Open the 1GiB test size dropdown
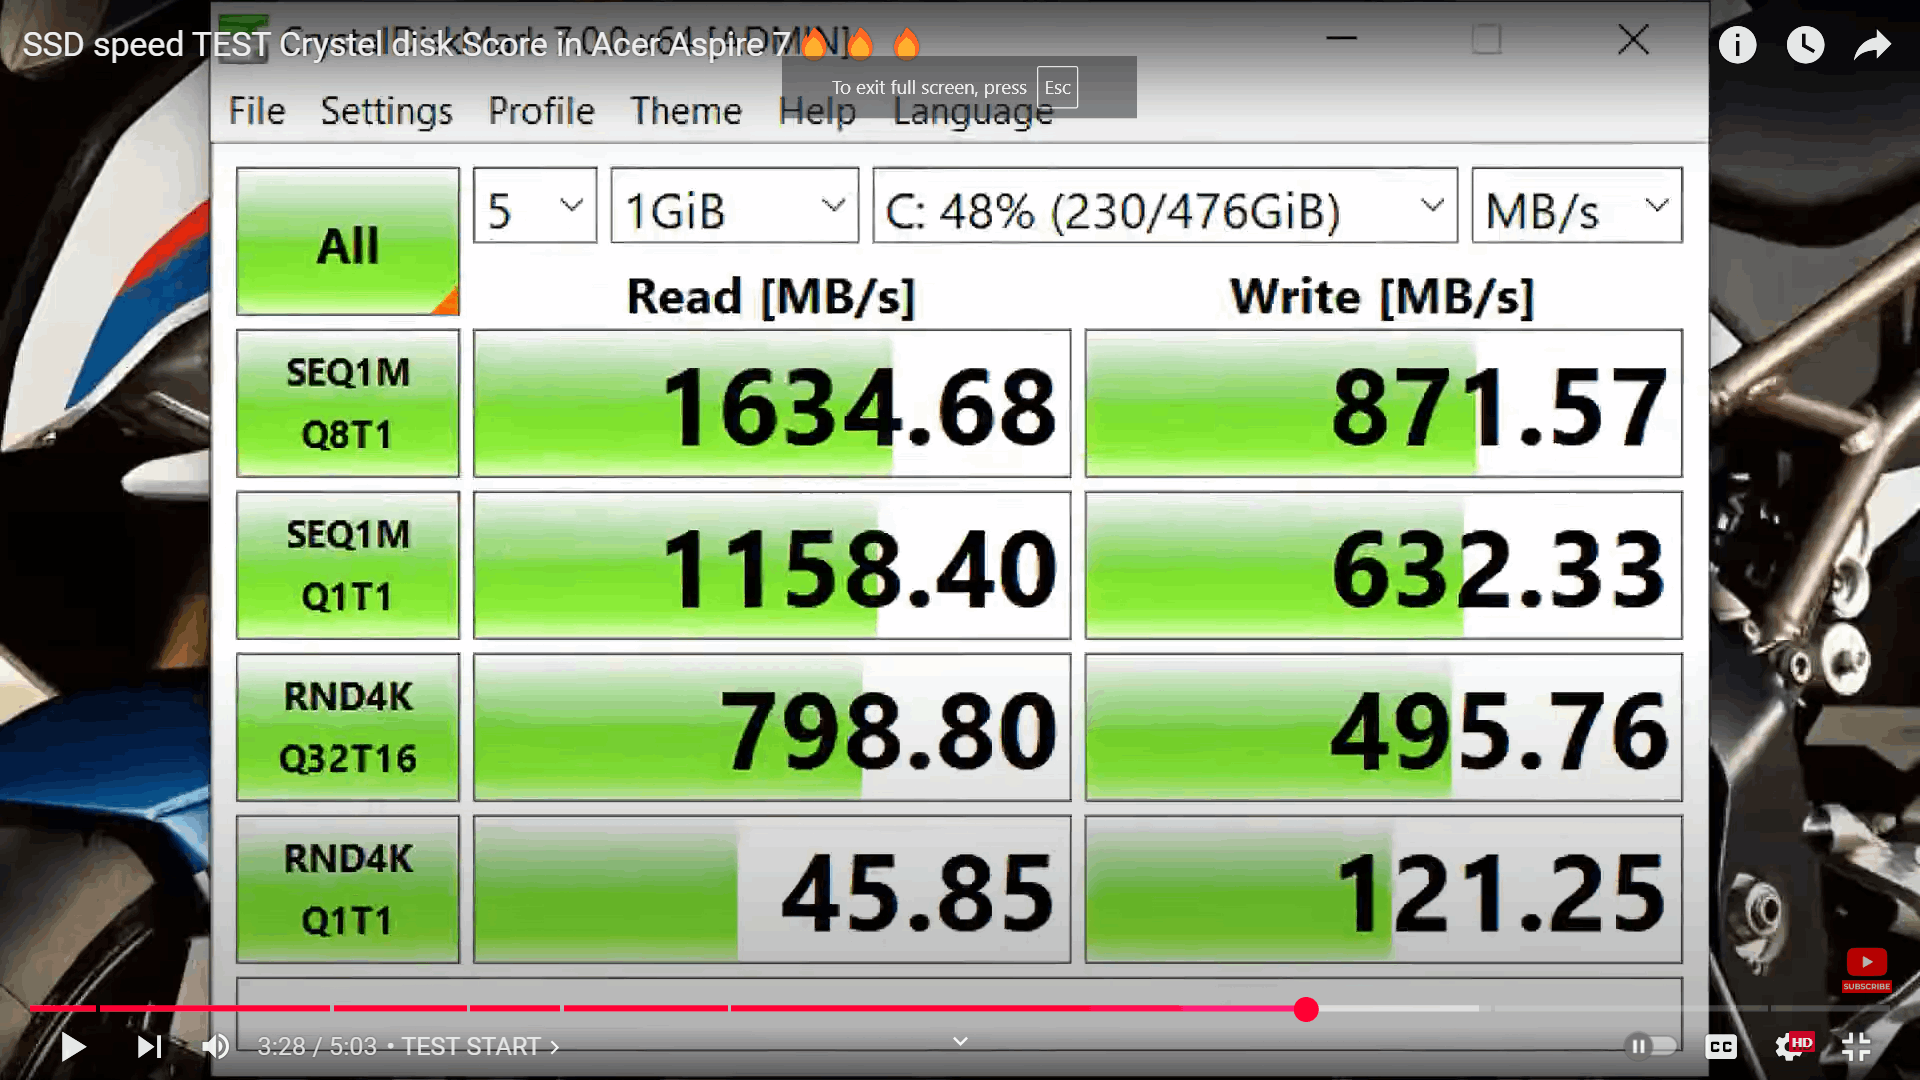Viewport: 1920px width, 1080px height. tap(735, 206)
